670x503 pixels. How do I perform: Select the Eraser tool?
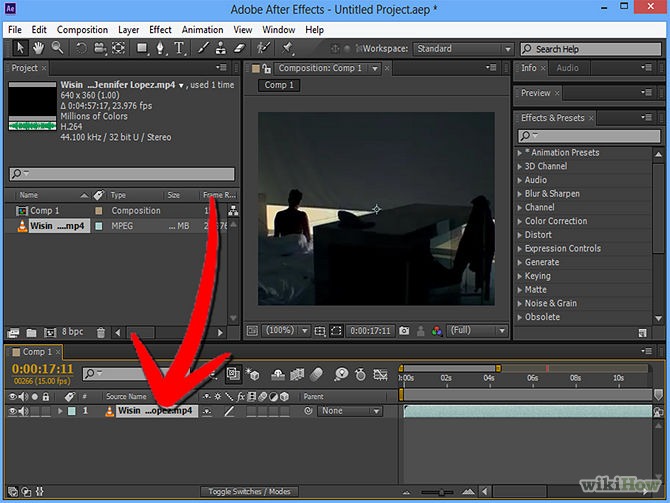(239, 48)
